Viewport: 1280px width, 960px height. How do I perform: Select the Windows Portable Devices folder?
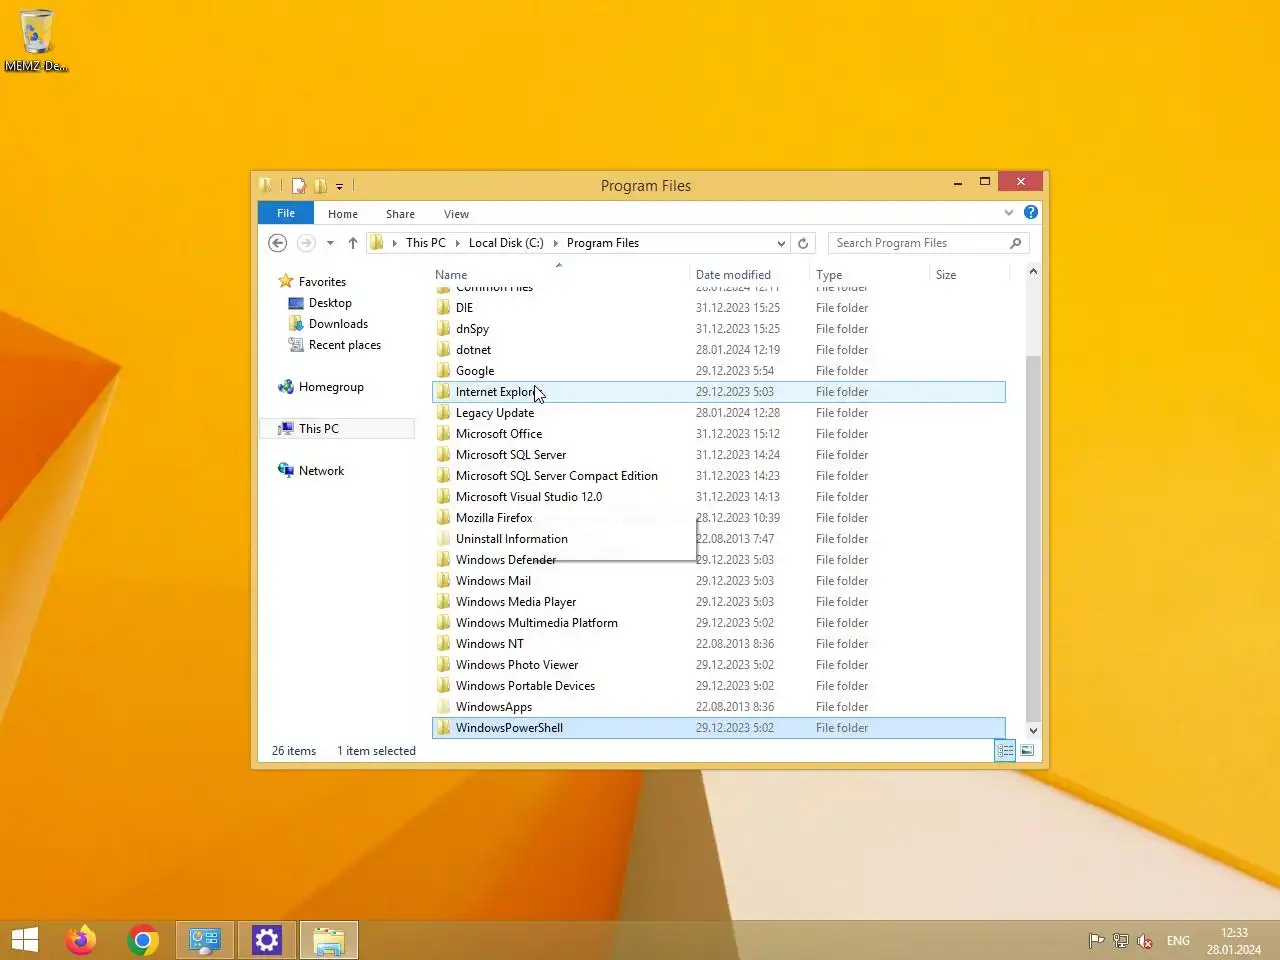pyautogui.click(x=718, y=686)
